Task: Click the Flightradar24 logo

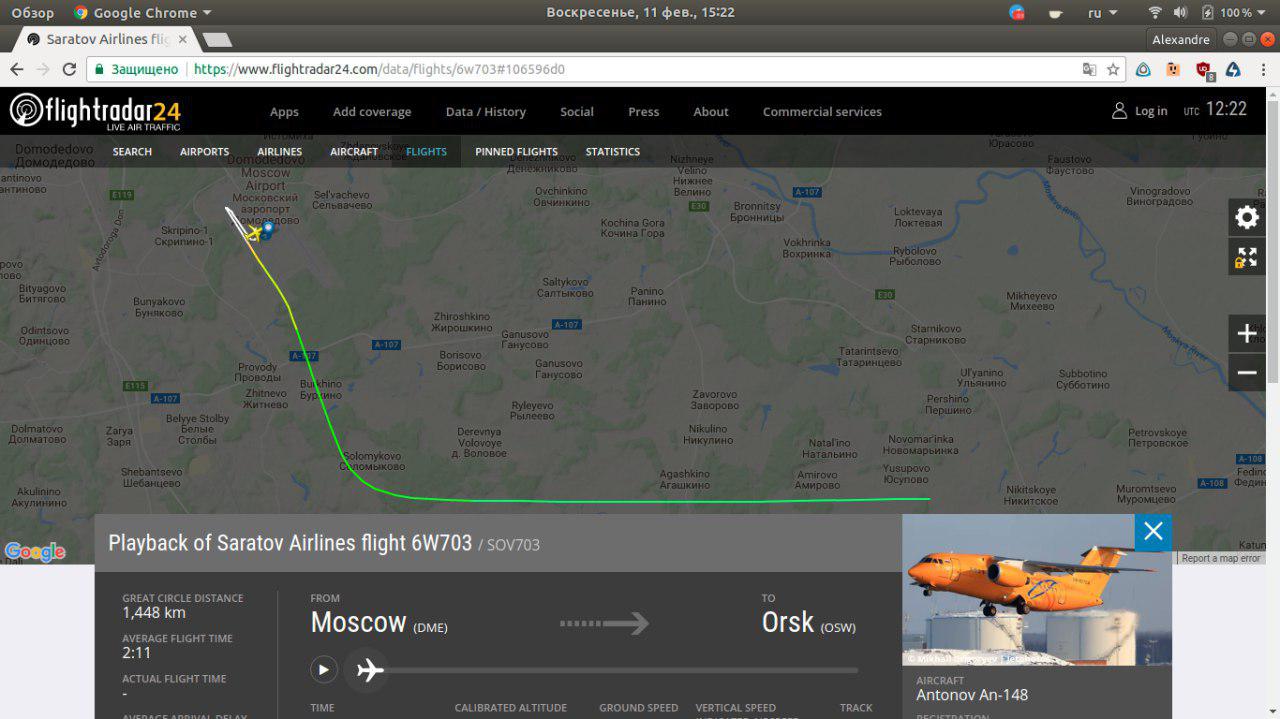Action: pos(96,111)
